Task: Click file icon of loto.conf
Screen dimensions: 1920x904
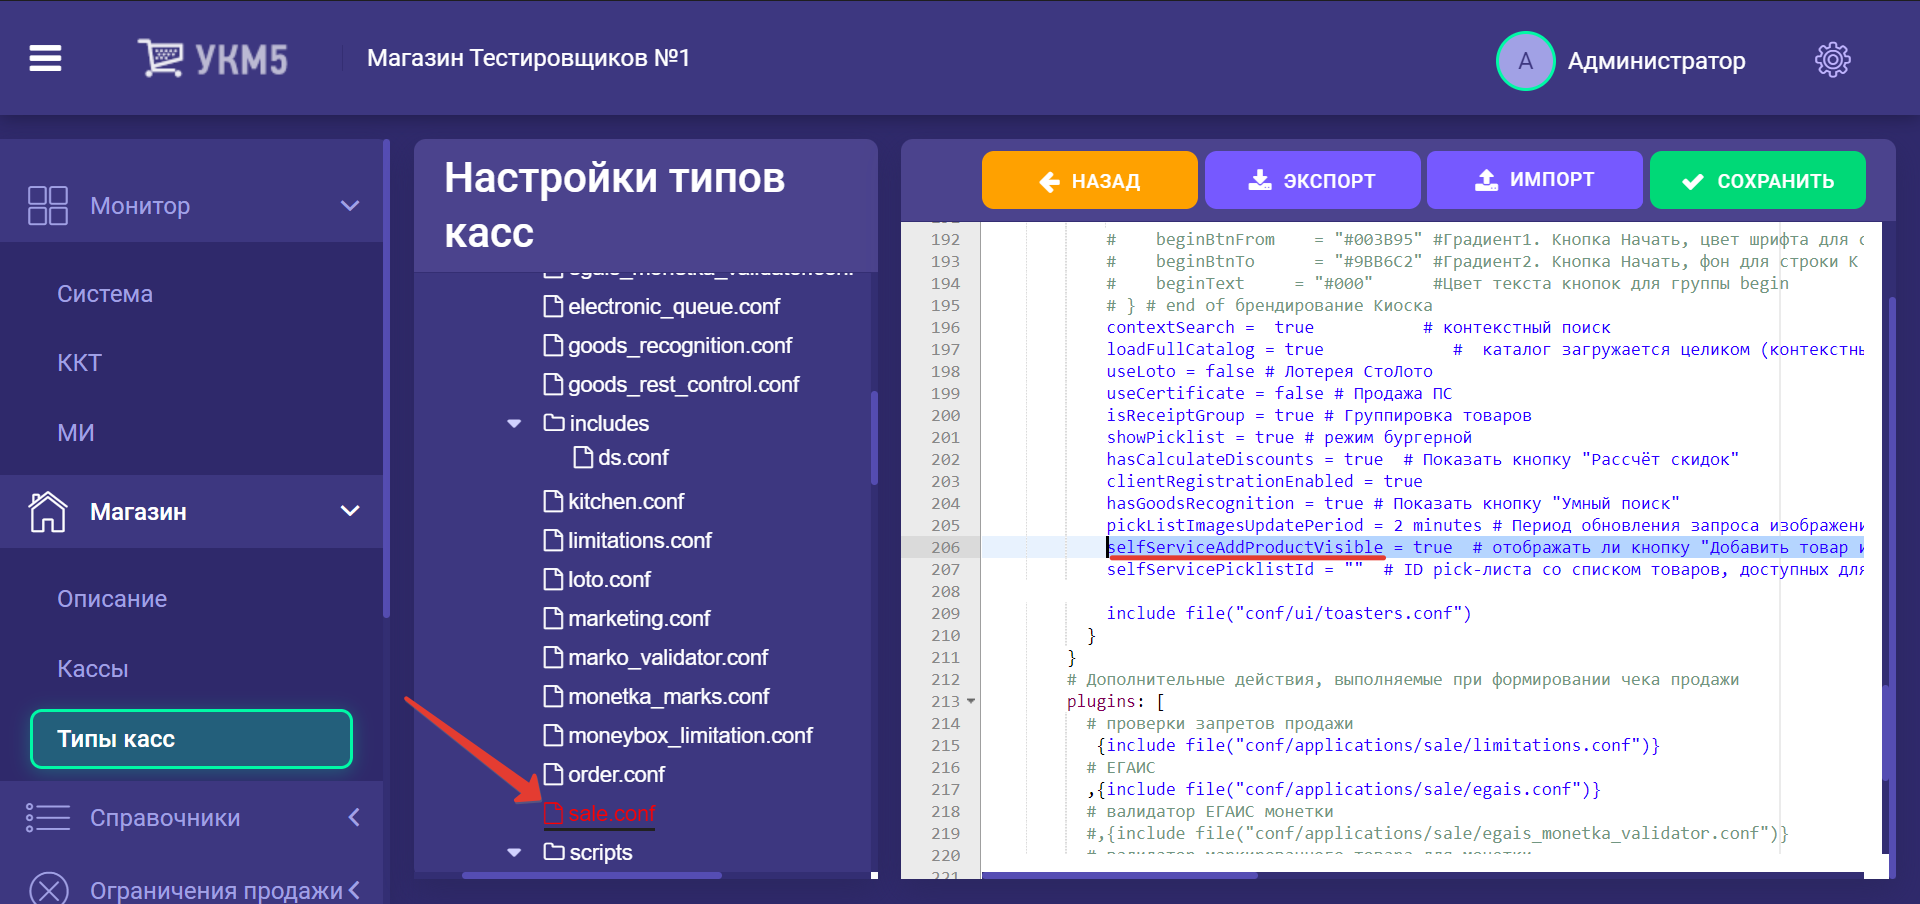Action: click(553, 579)
